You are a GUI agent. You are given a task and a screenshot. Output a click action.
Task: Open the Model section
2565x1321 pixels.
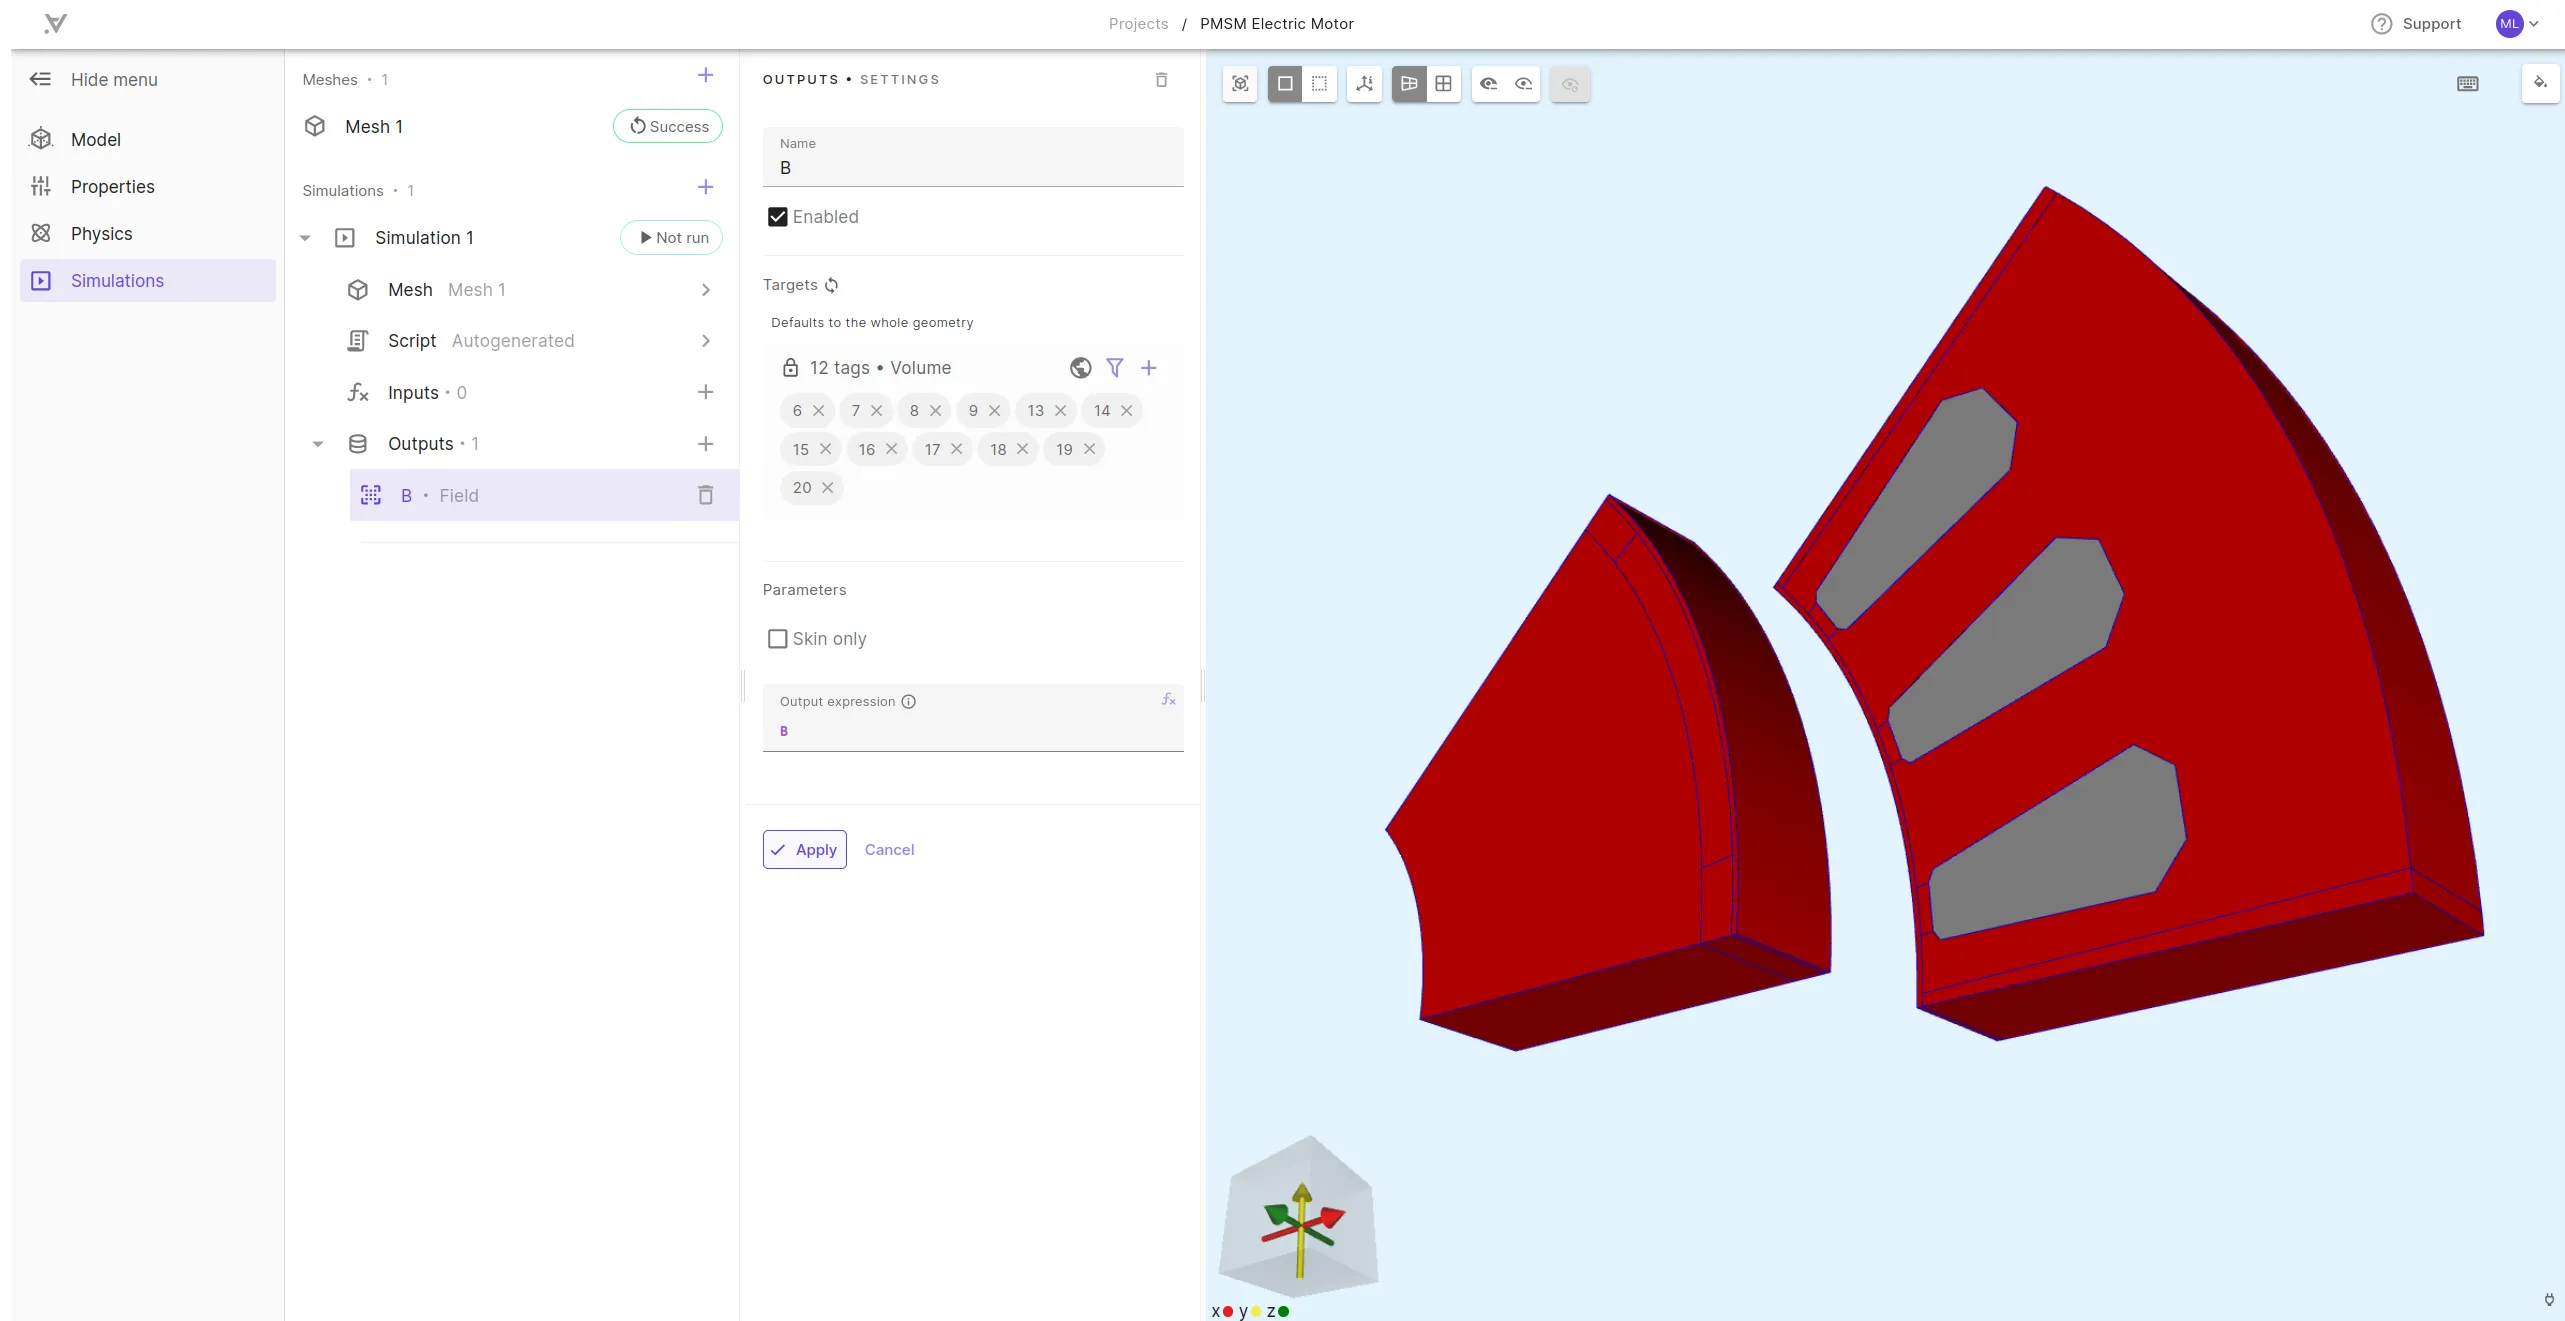click(x=148, y=140)
